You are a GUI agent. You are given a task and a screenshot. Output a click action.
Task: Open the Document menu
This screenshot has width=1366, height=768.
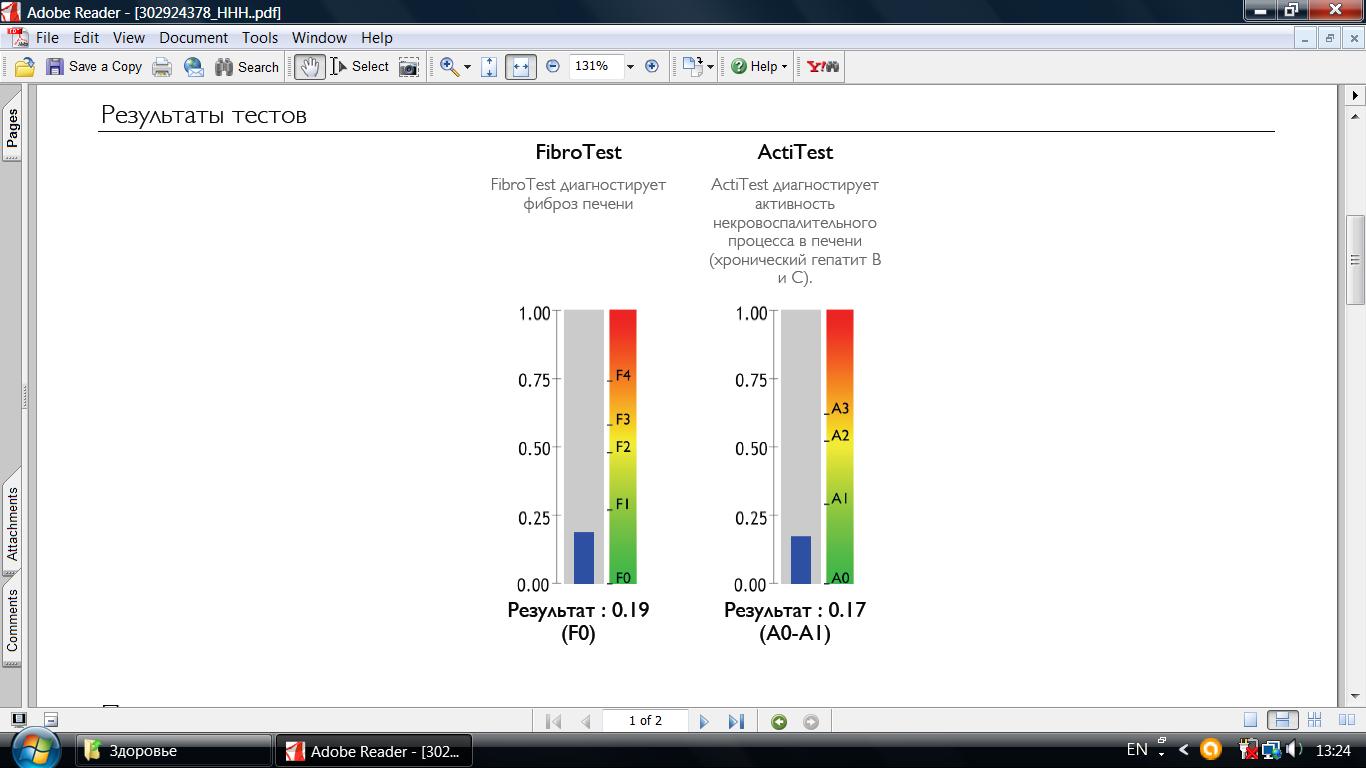(194, 38)
